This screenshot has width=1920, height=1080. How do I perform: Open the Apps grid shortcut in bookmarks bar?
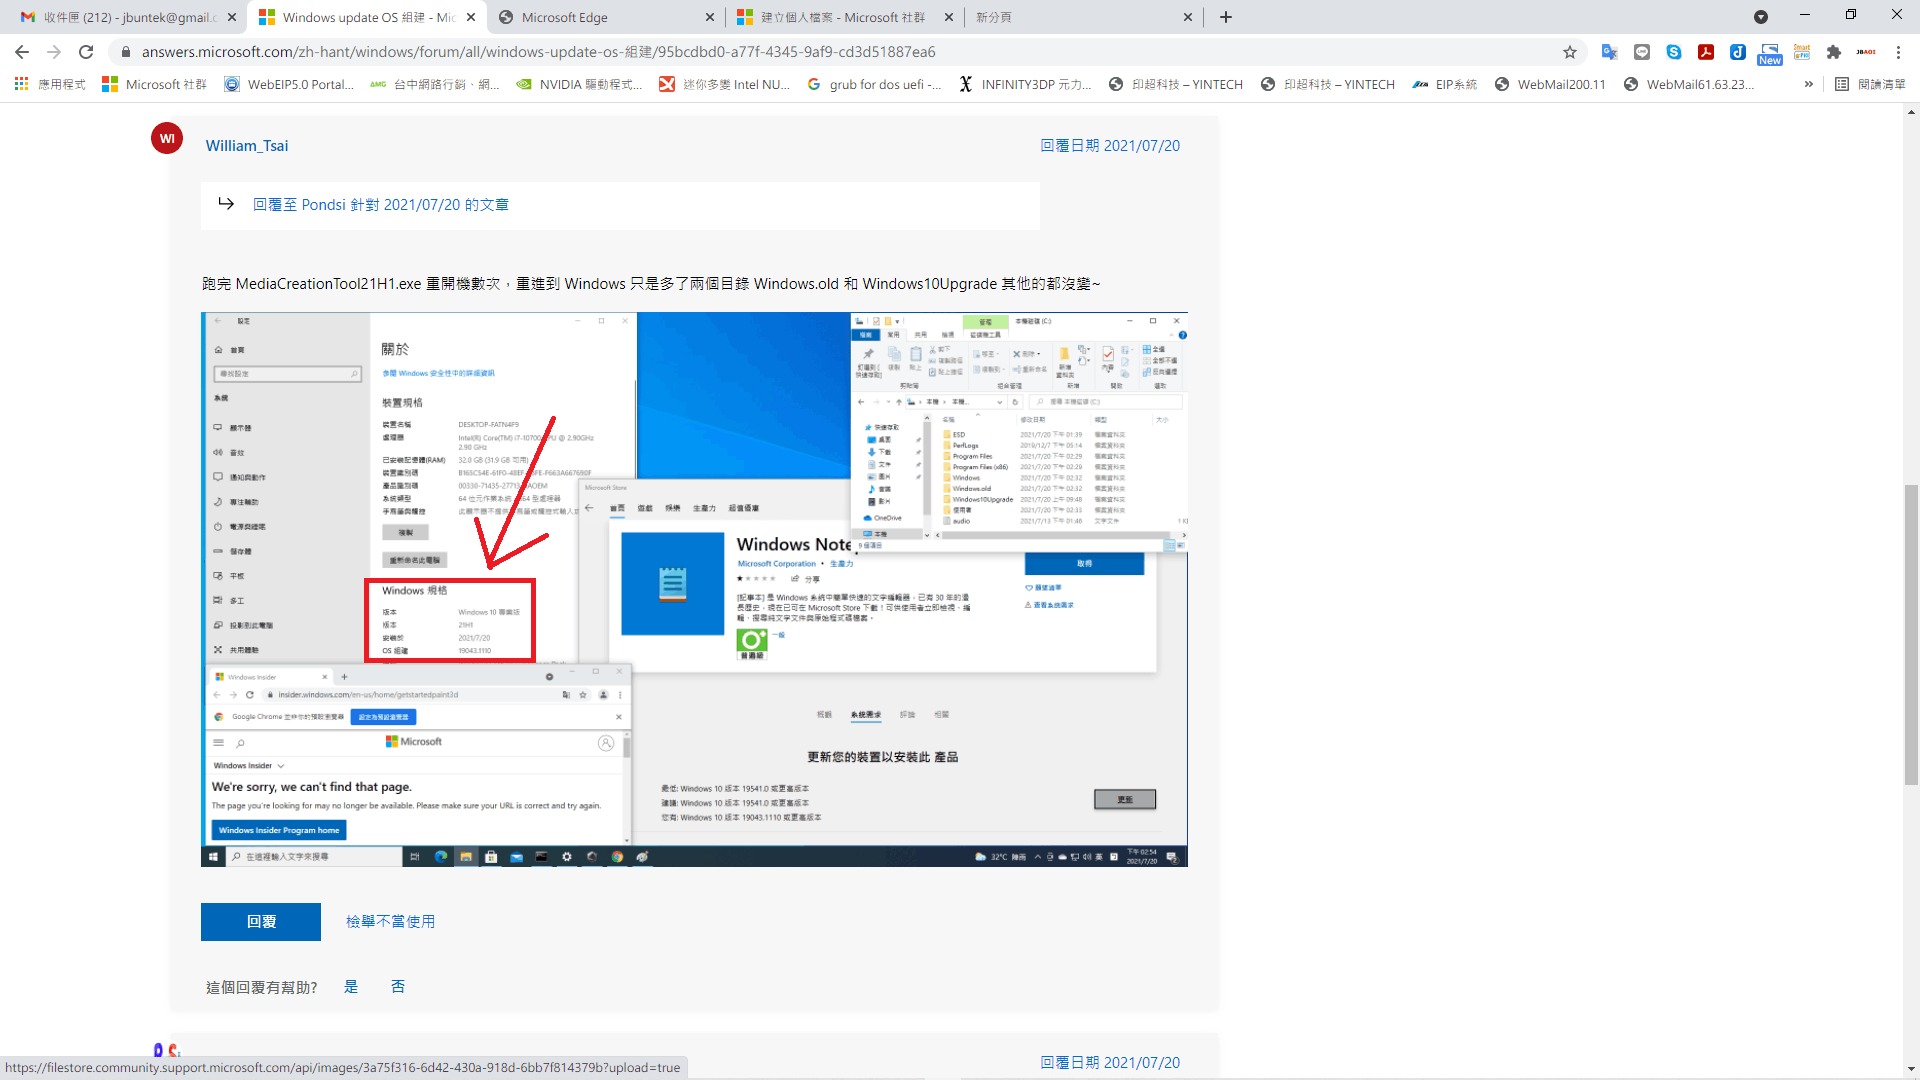click(21, 84)
